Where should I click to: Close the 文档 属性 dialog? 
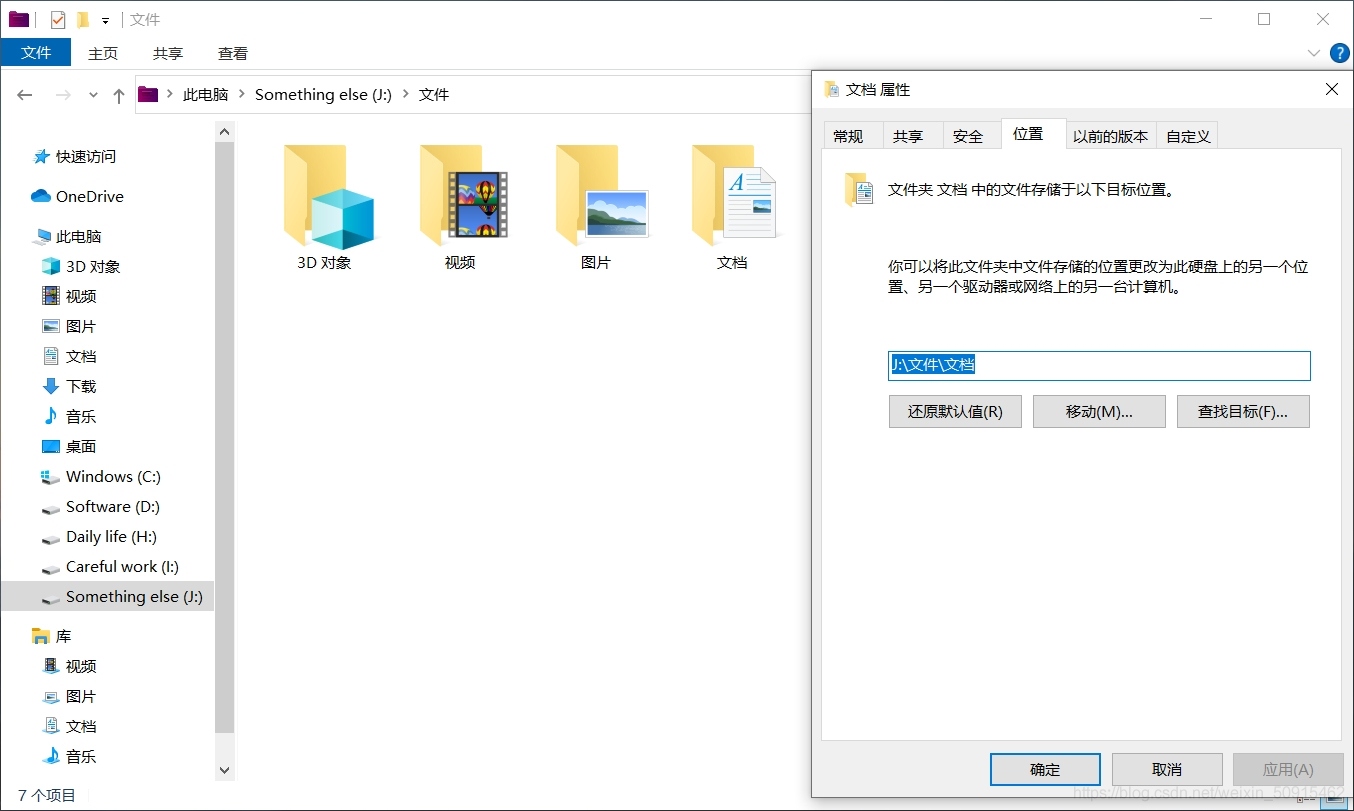pyautogui.click(x=1332, y=89)
